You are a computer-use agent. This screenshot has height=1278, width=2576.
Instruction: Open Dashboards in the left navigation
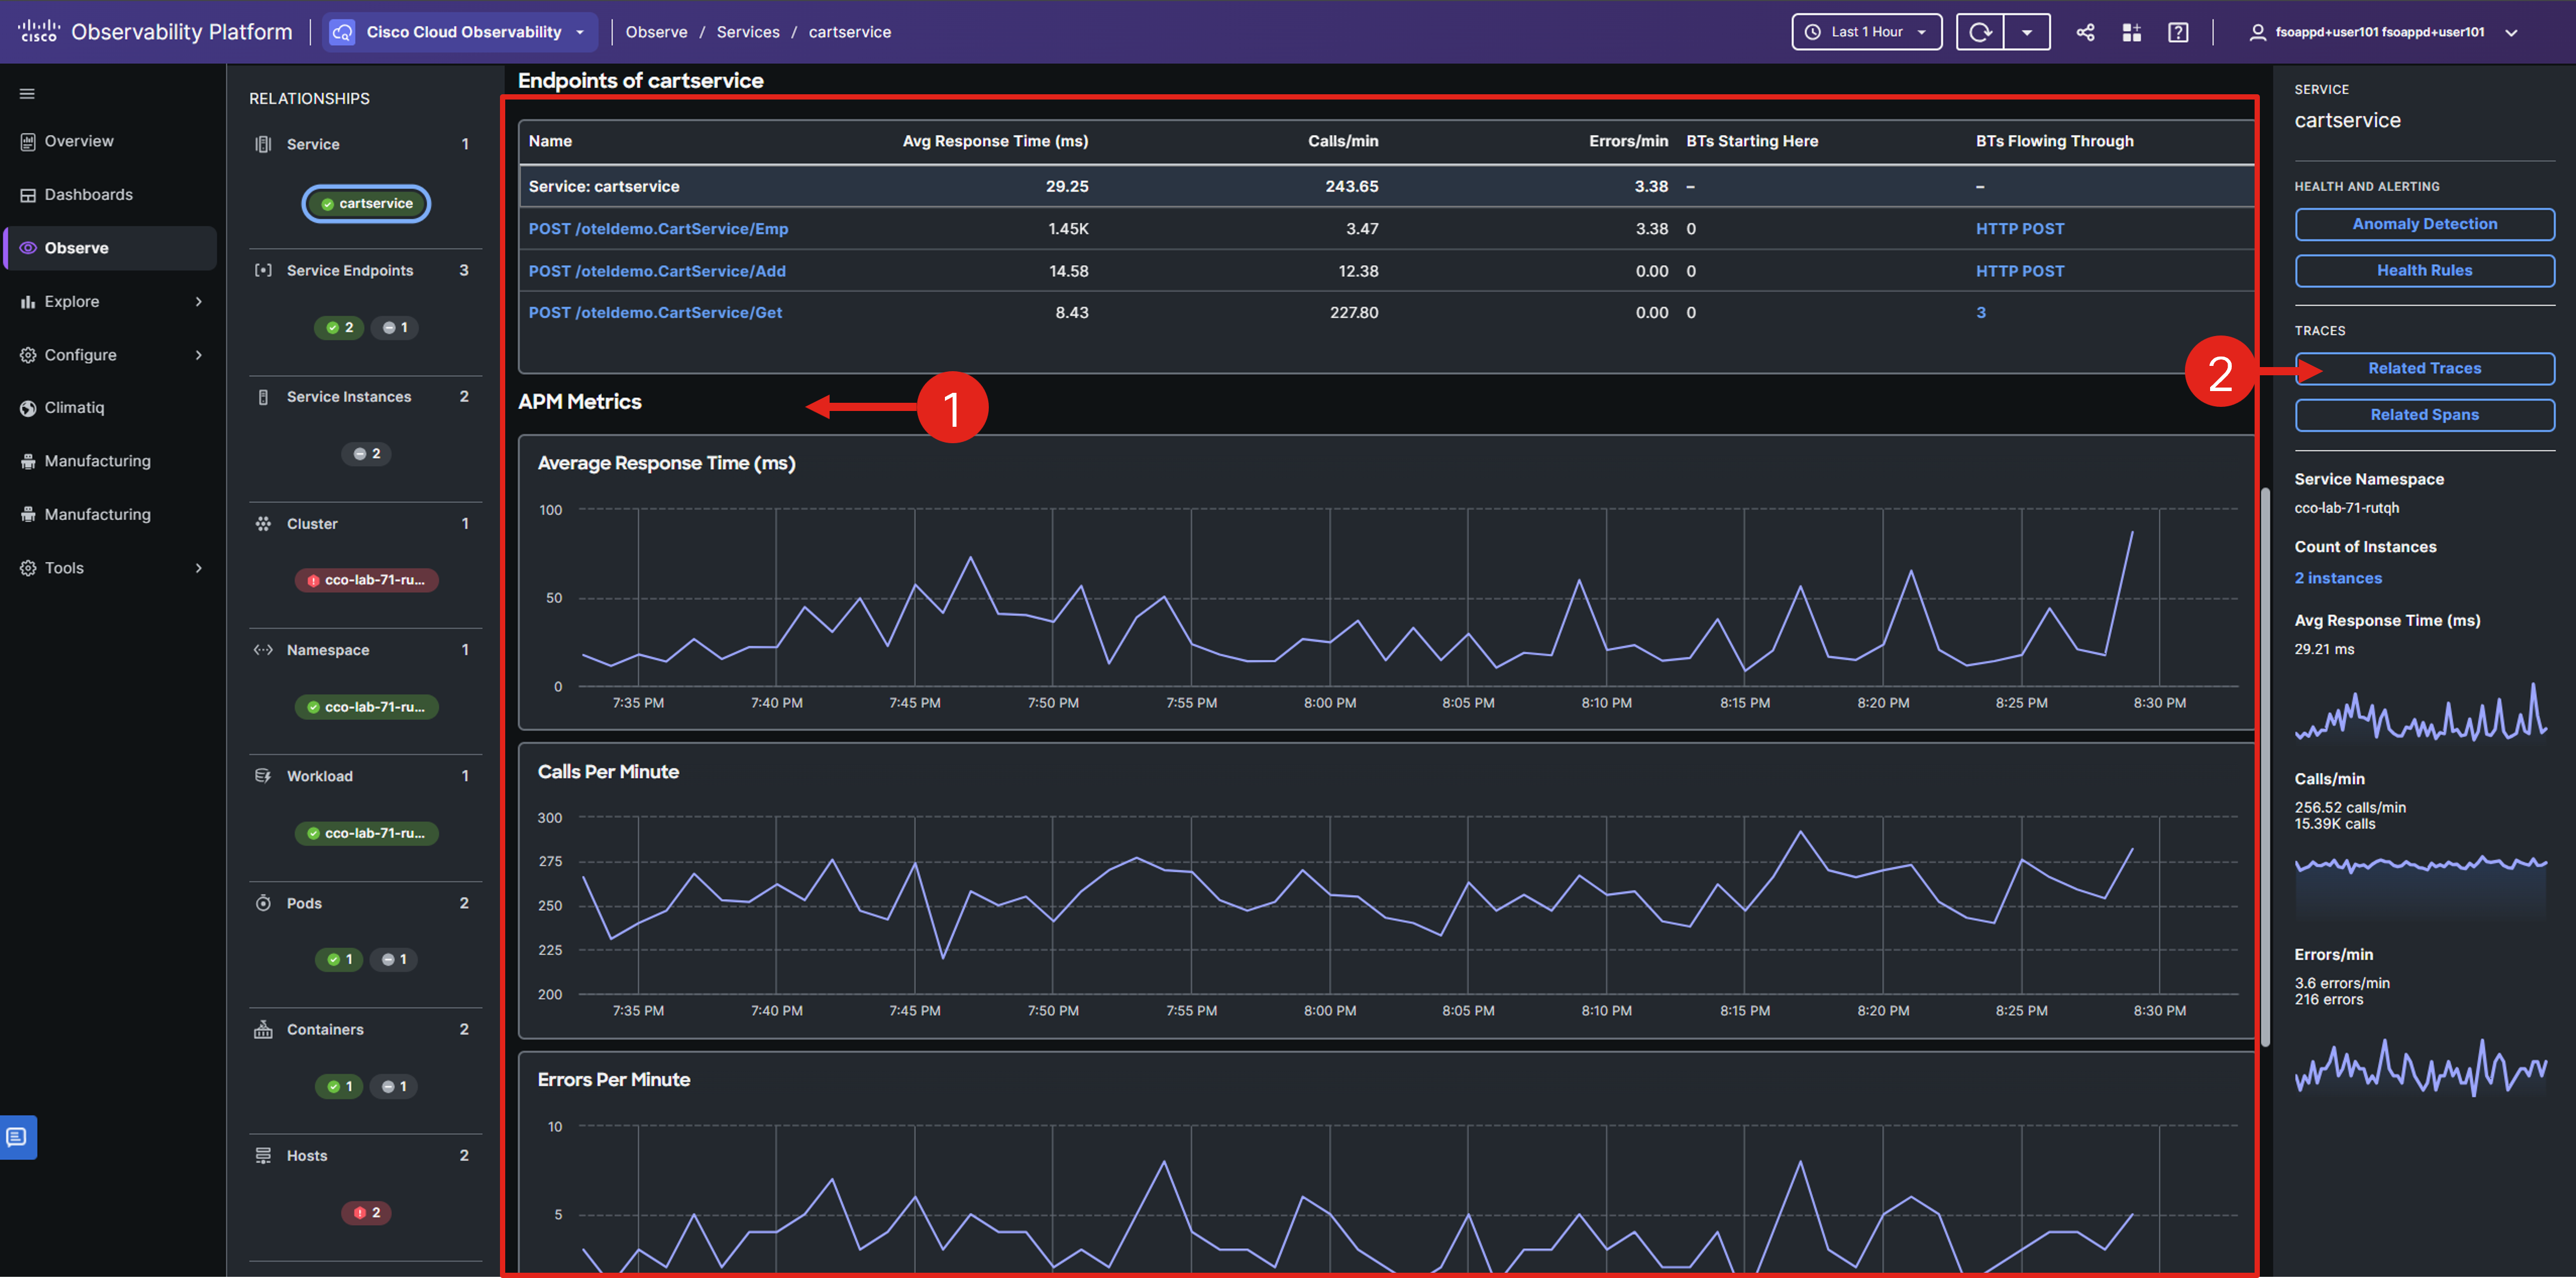click(x=88, y=195)
